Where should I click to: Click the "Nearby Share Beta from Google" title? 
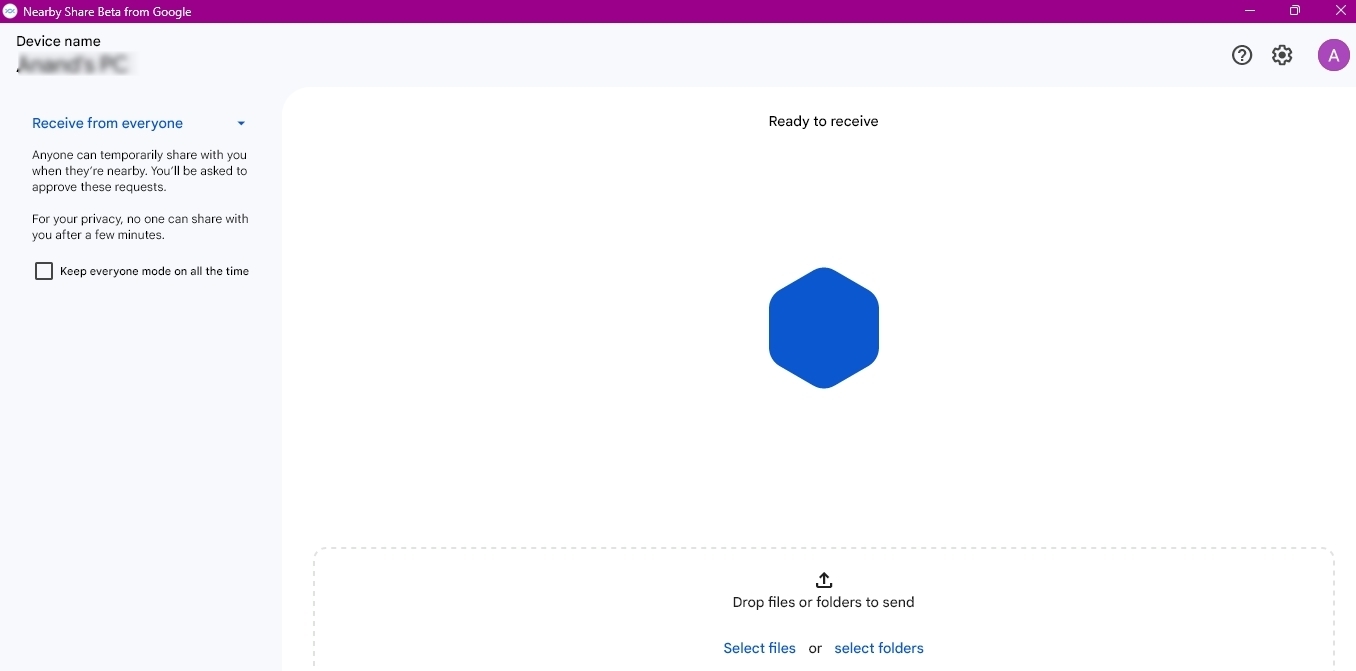pyautogui.click(x=107, y=12)
